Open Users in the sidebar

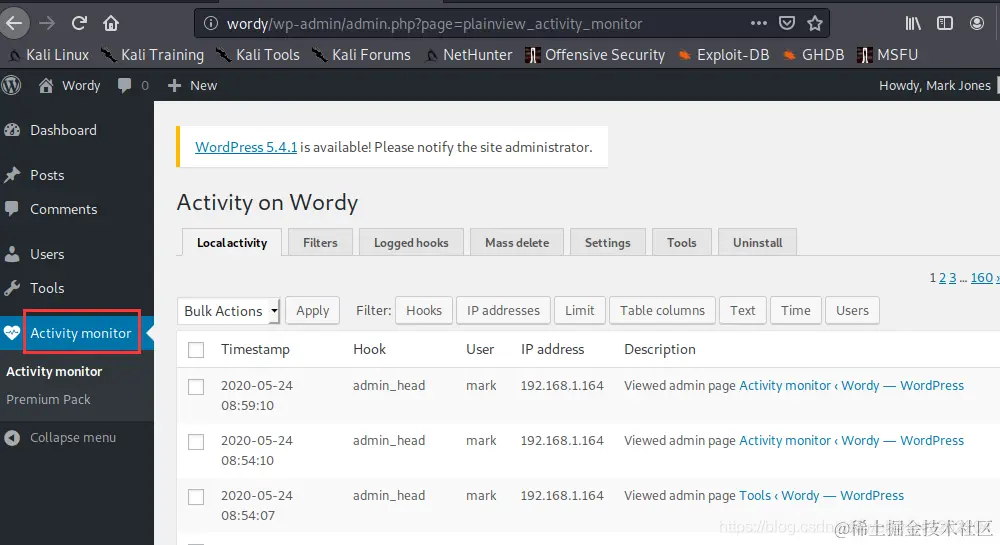[x=47, y=254]
